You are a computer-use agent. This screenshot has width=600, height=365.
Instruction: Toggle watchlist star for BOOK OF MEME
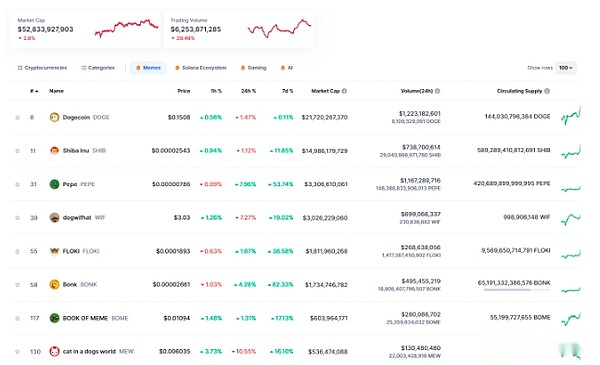(x=17, y=318)
